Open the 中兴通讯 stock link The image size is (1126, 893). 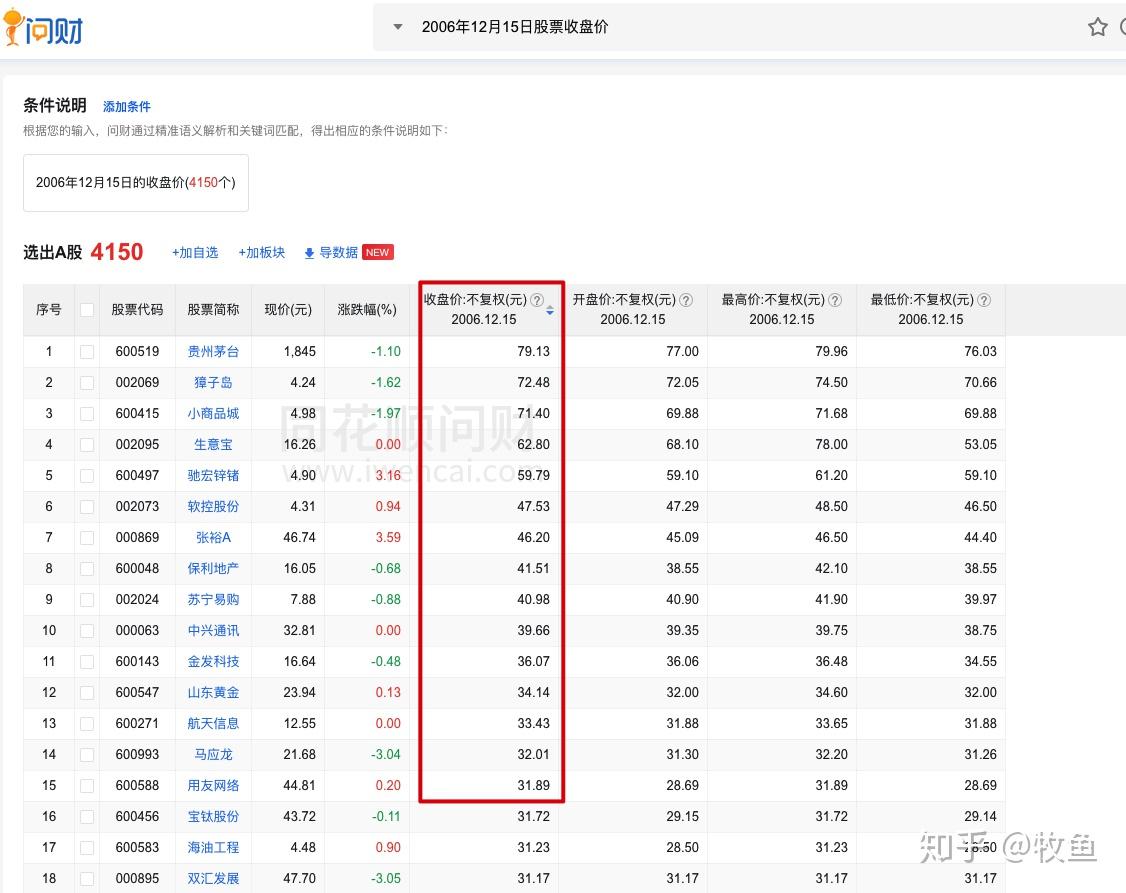pyautogui.click(x=213, y=630)
